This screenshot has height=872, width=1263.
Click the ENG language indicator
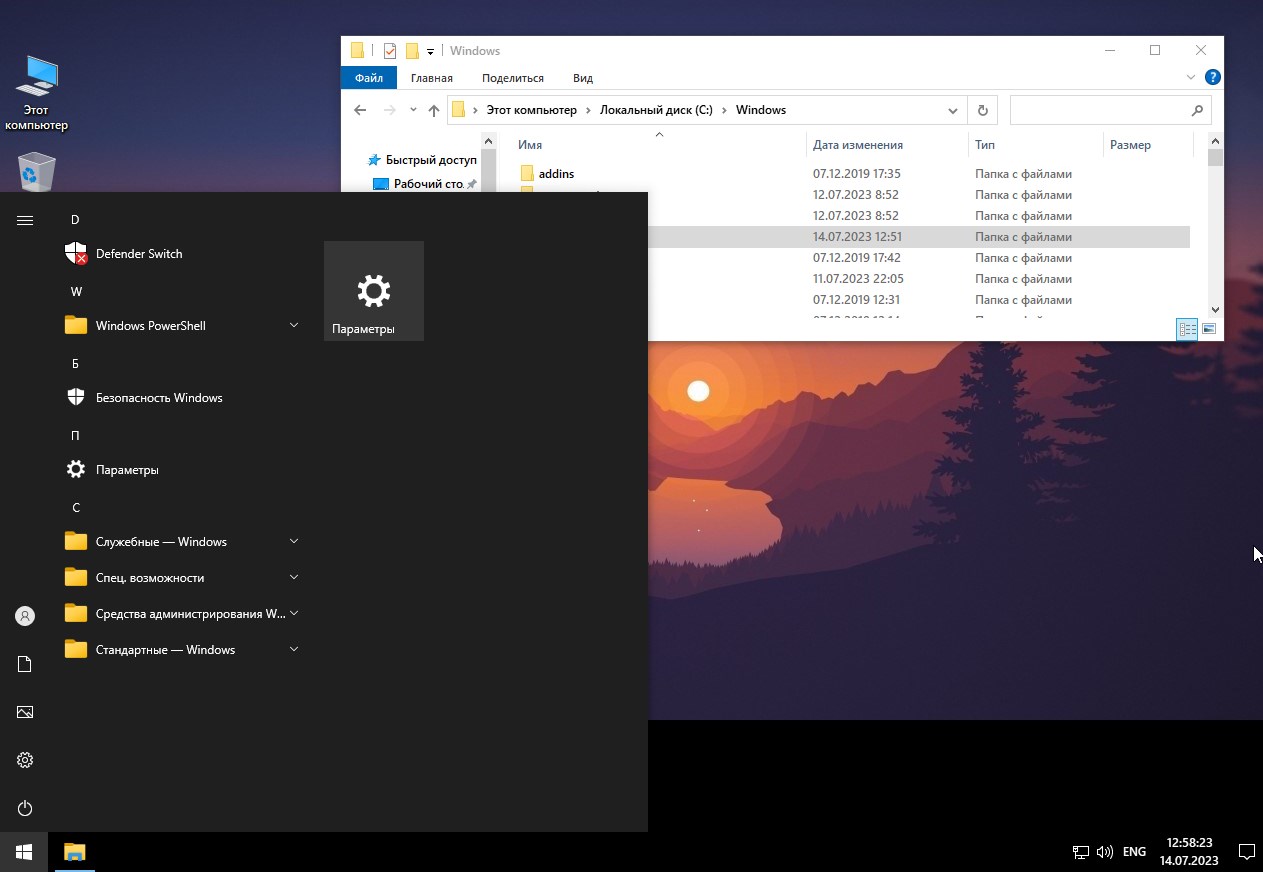point(1134,852)
